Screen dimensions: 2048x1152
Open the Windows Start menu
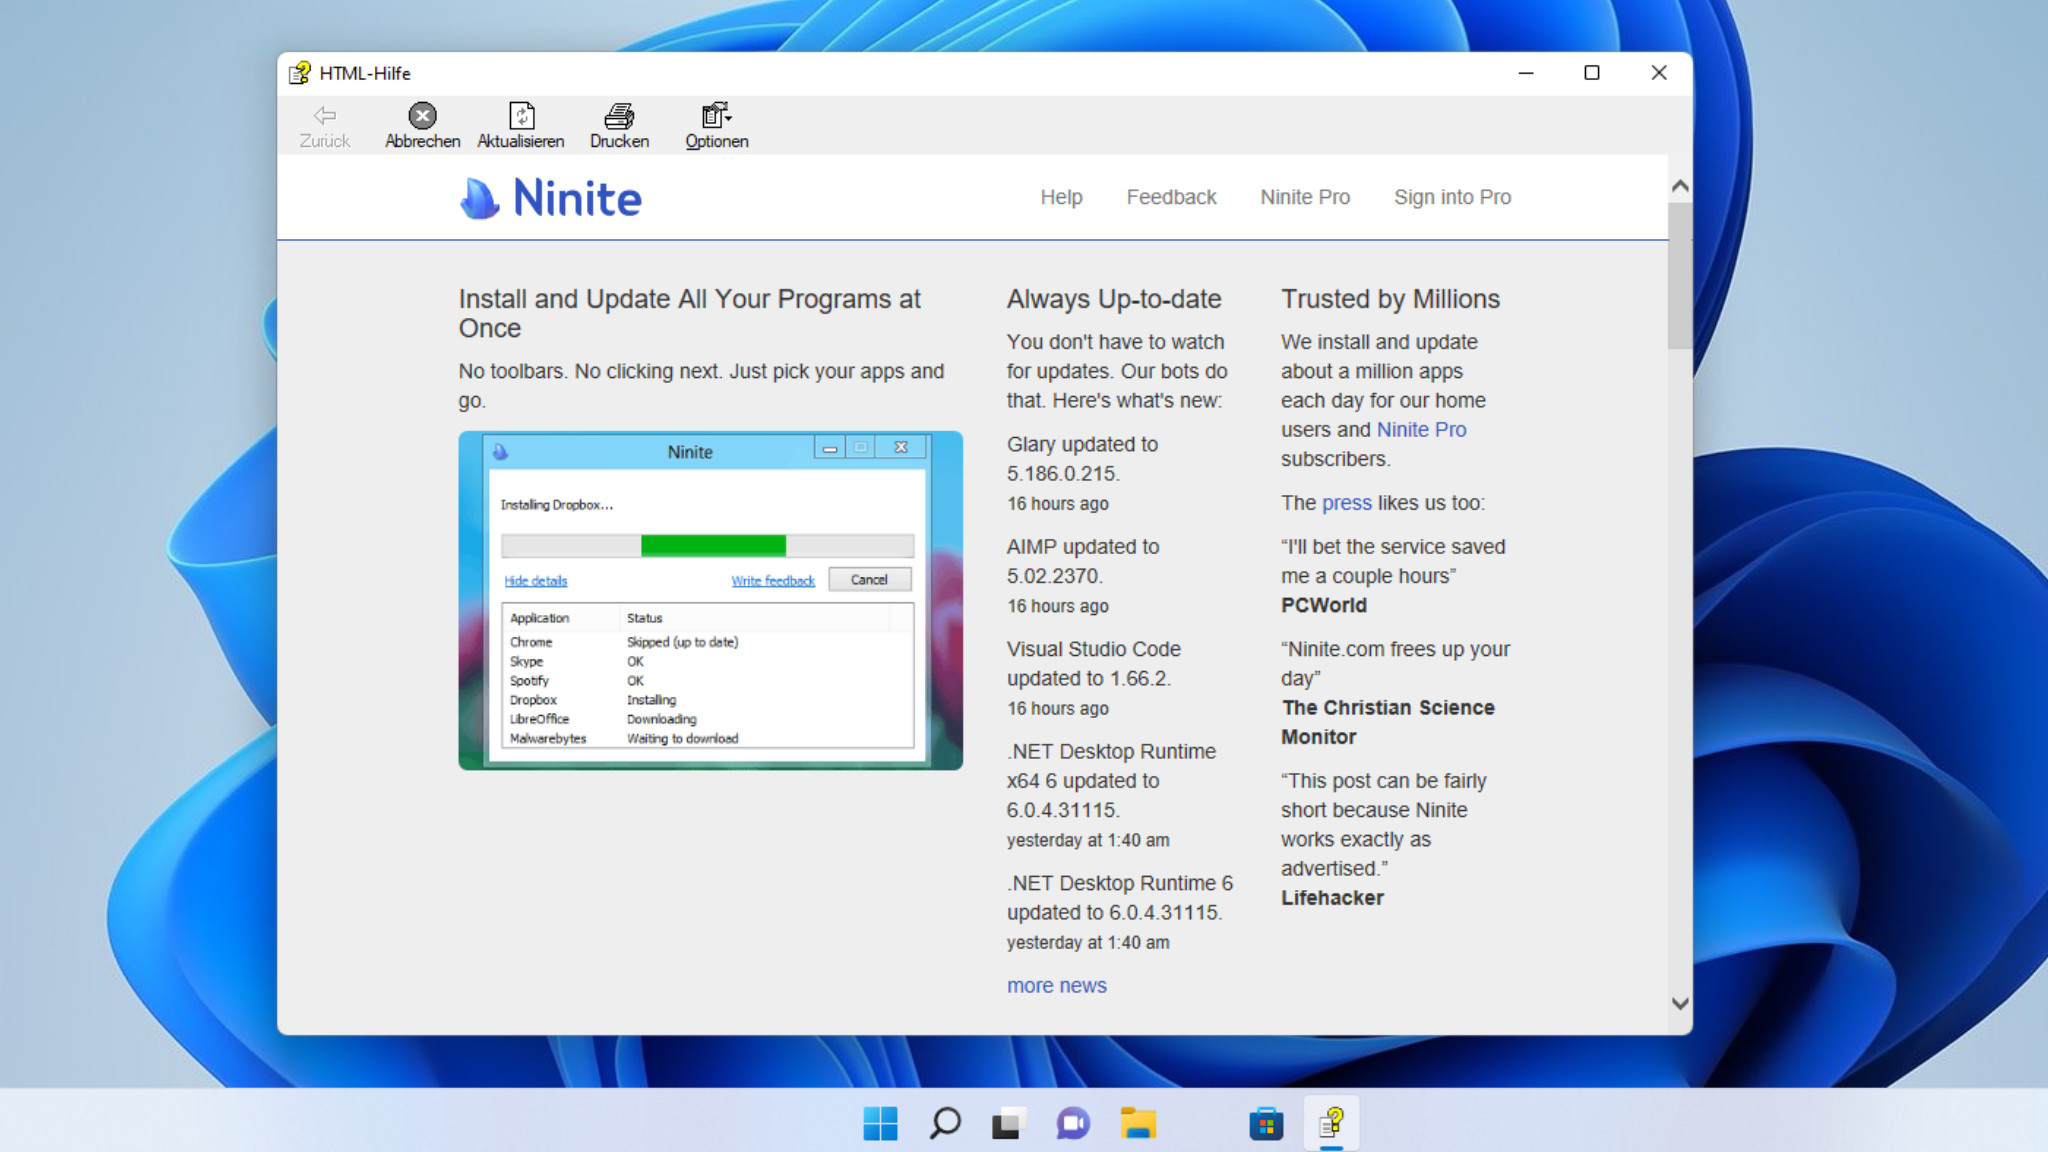[x=880, y=1123]
